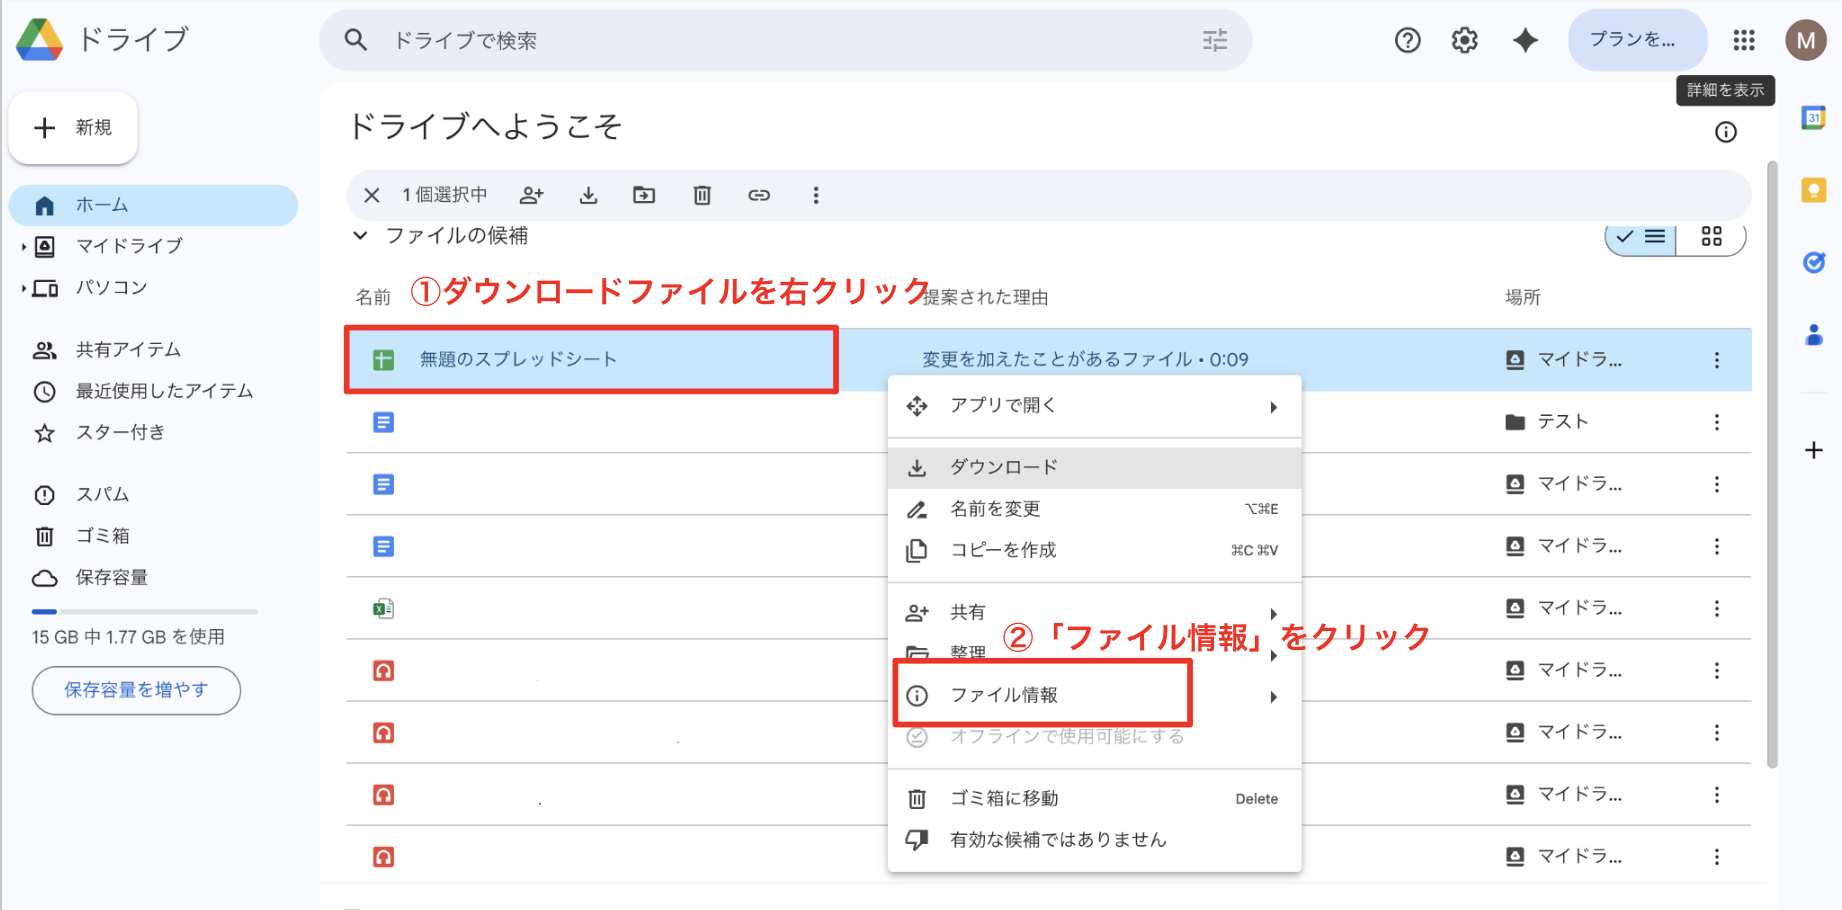Select ゴミ箱に移動 in context menu
Viewport: 1842px width, 910px height.
tap(1095, 798)
